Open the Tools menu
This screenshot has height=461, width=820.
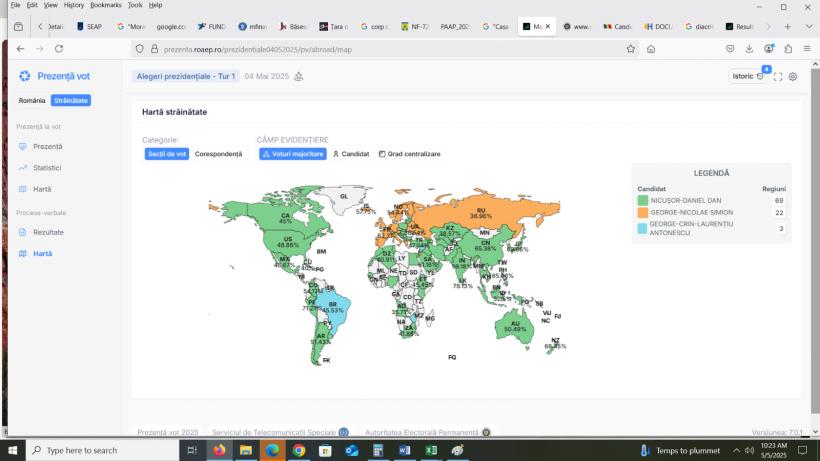pos(135,5)
